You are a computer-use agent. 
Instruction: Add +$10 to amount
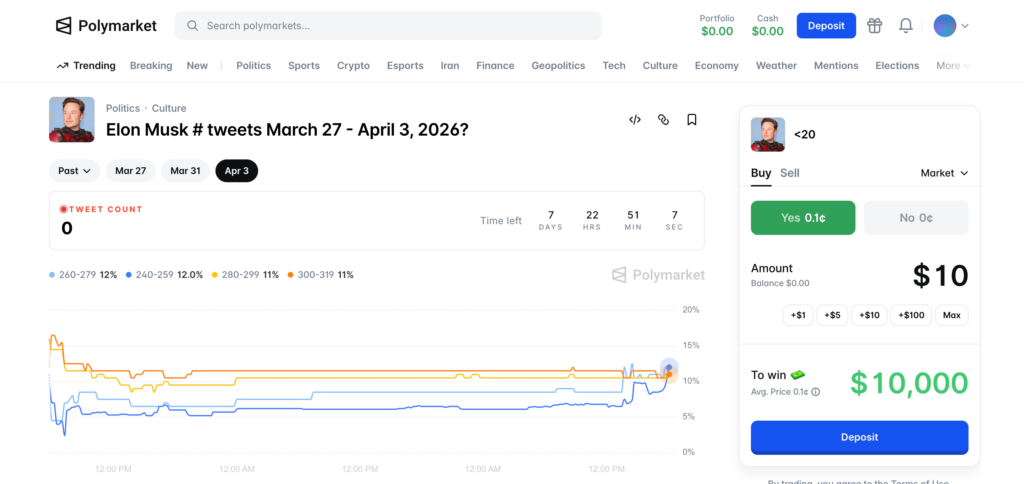pyautogui.click(x=869, y=315)
